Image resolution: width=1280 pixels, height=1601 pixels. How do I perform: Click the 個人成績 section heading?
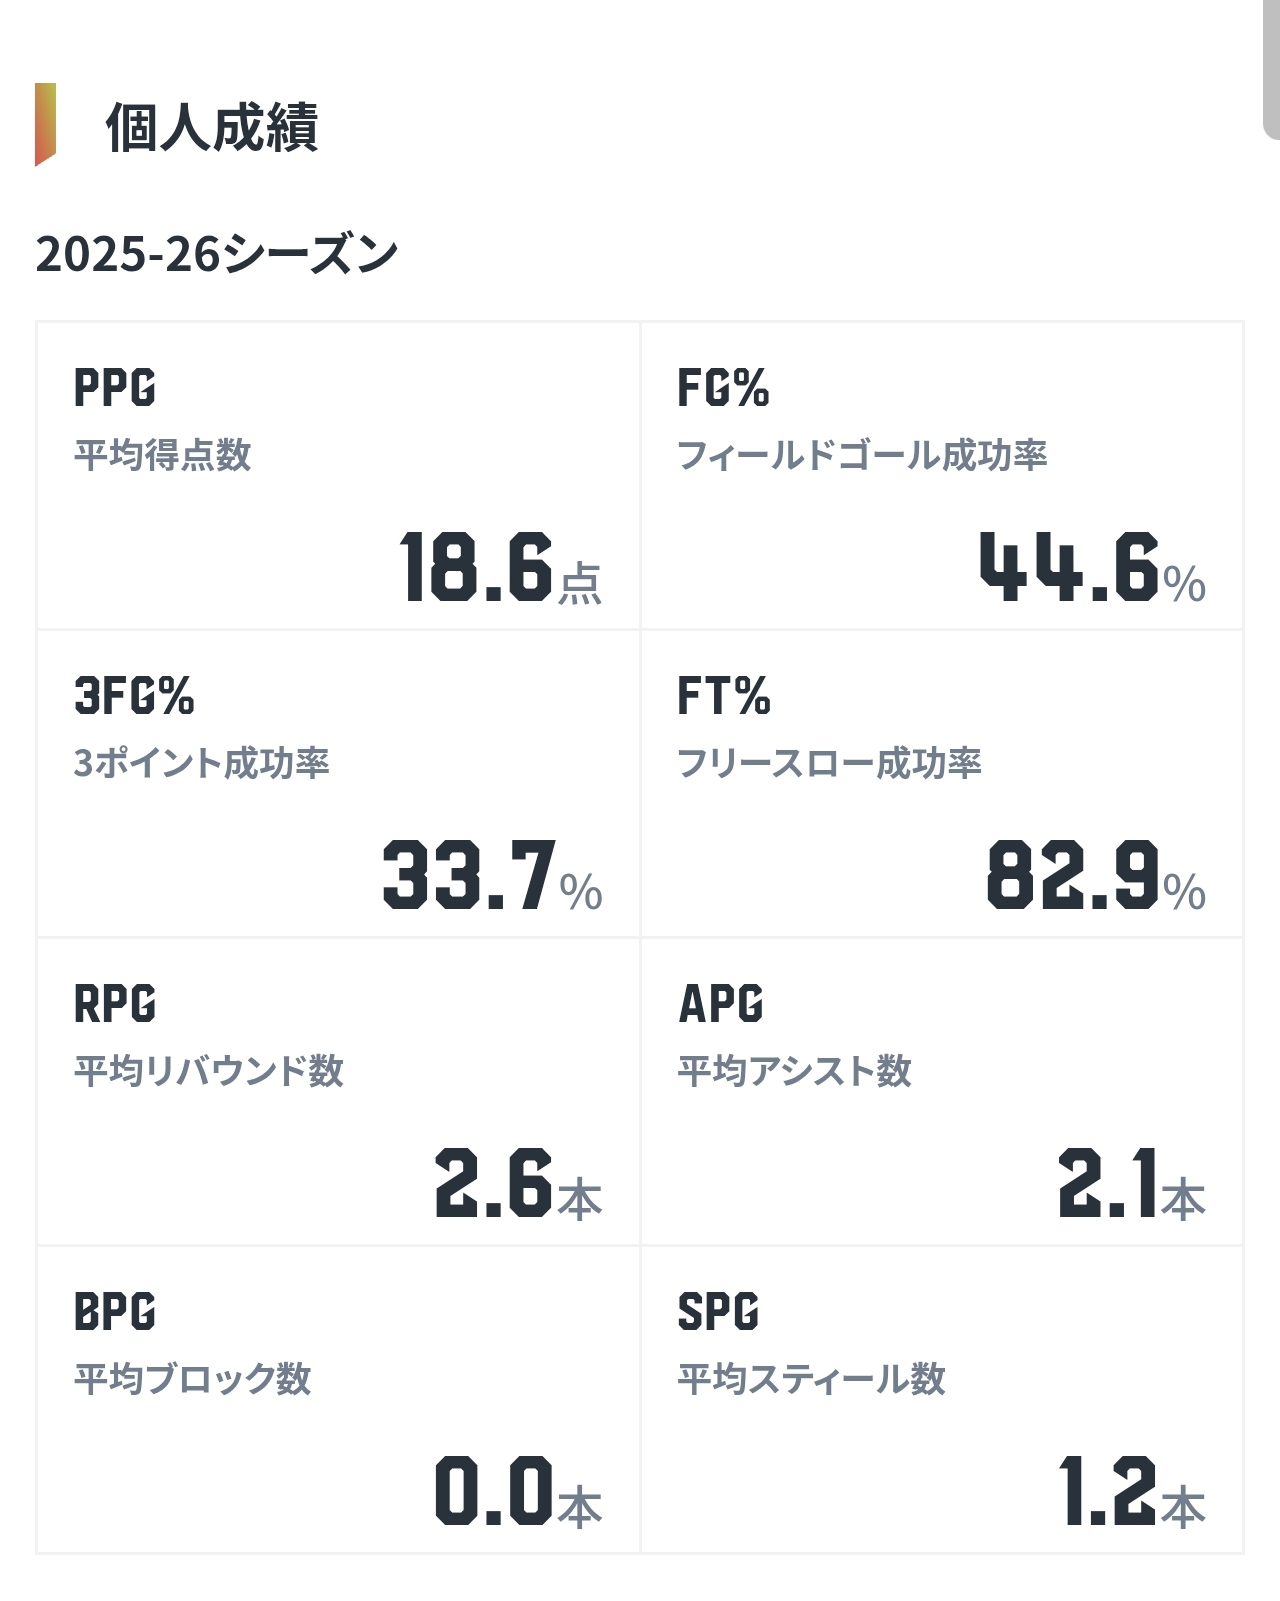coord(211,128)
